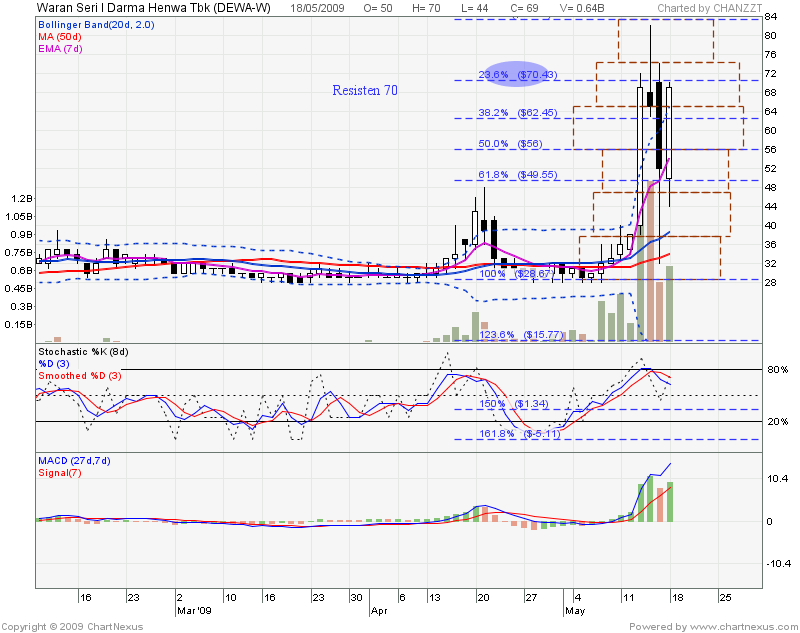Open the 'www.chartnexus.com' link
The width and height of the screenshot is (800, 633).
tap(743, 626)
